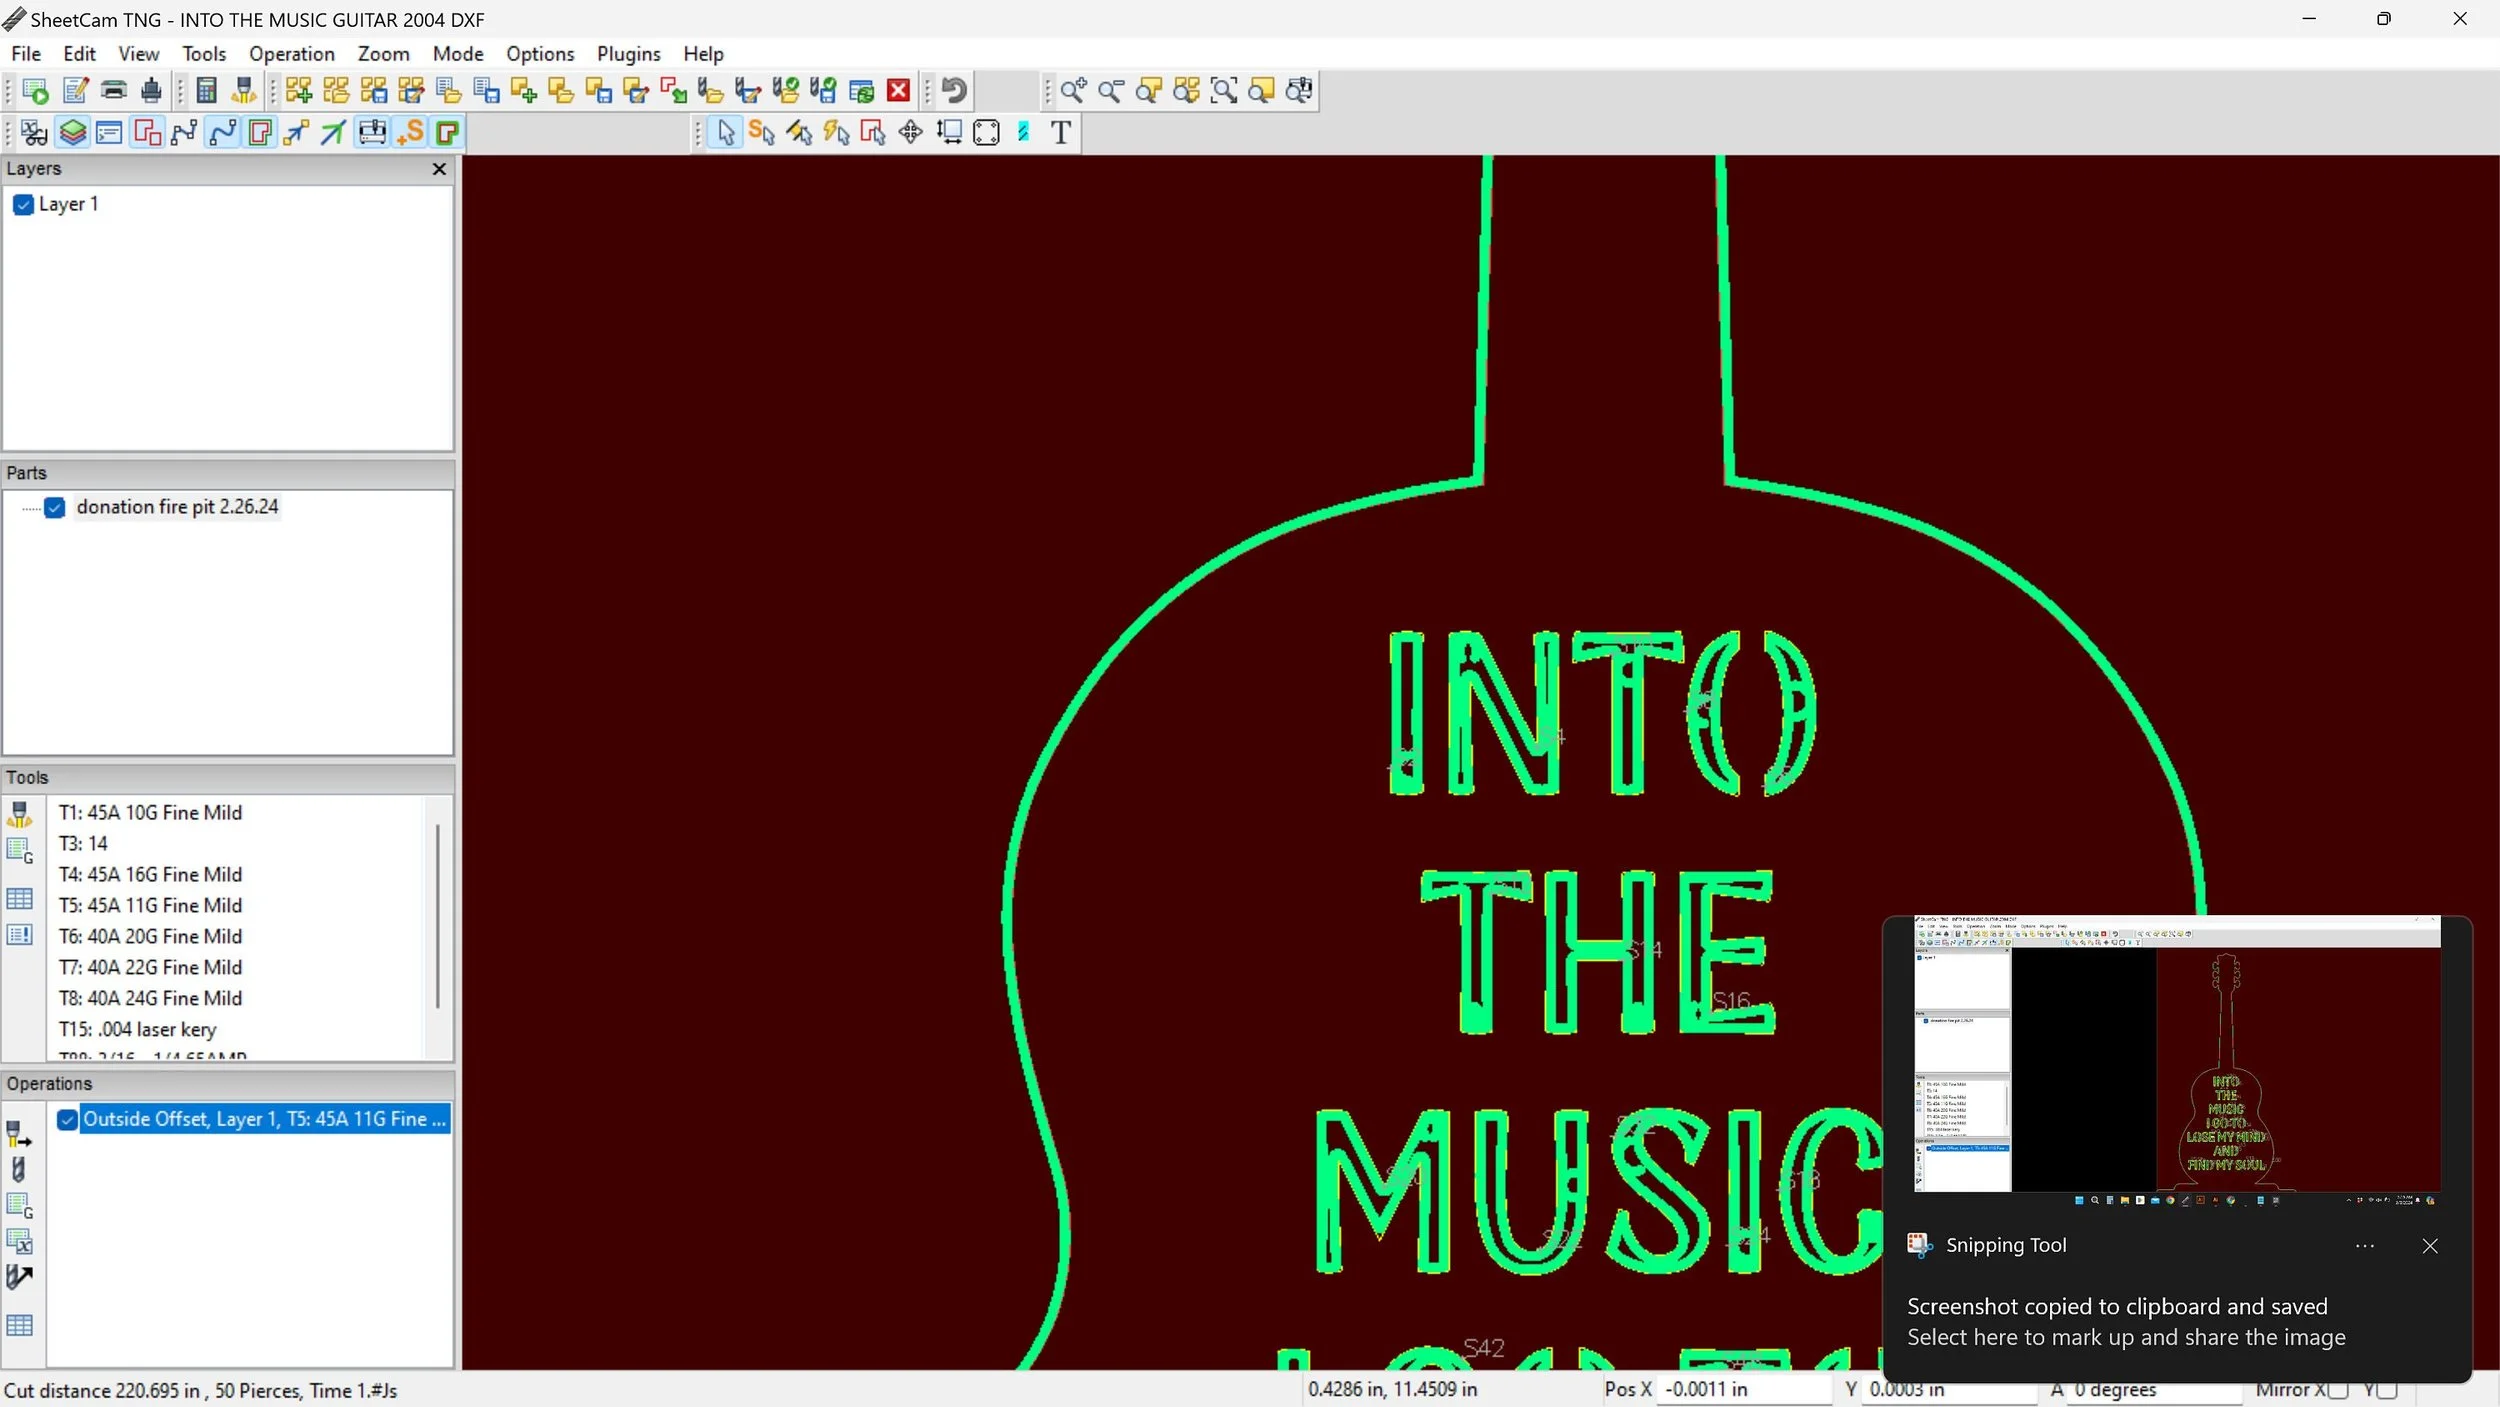Click the Undo arrow in toolbar

coord(954,91)
